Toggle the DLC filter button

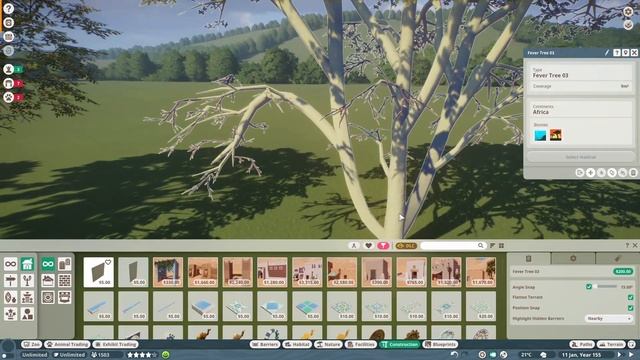(x=406, y=245)
